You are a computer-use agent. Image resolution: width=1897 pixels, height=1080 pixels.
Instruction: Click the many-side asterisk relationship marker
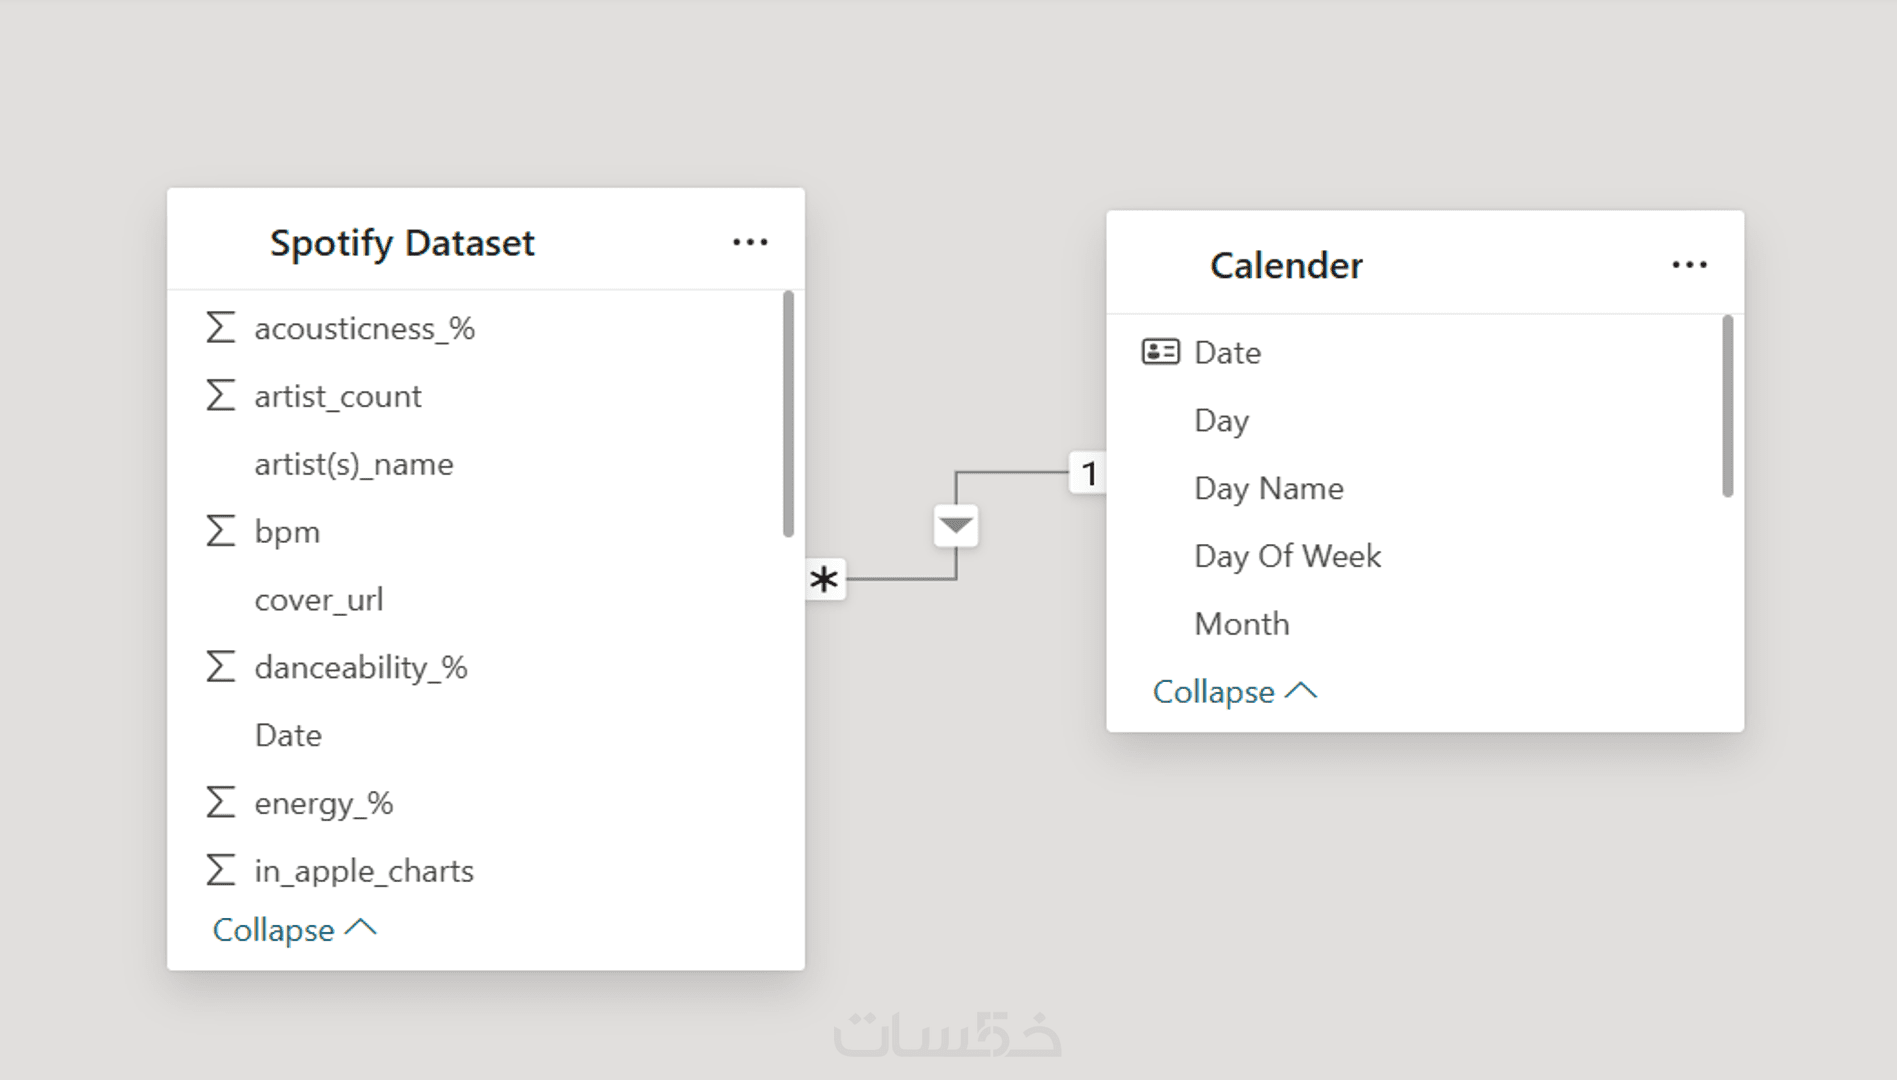coord(824,579)
